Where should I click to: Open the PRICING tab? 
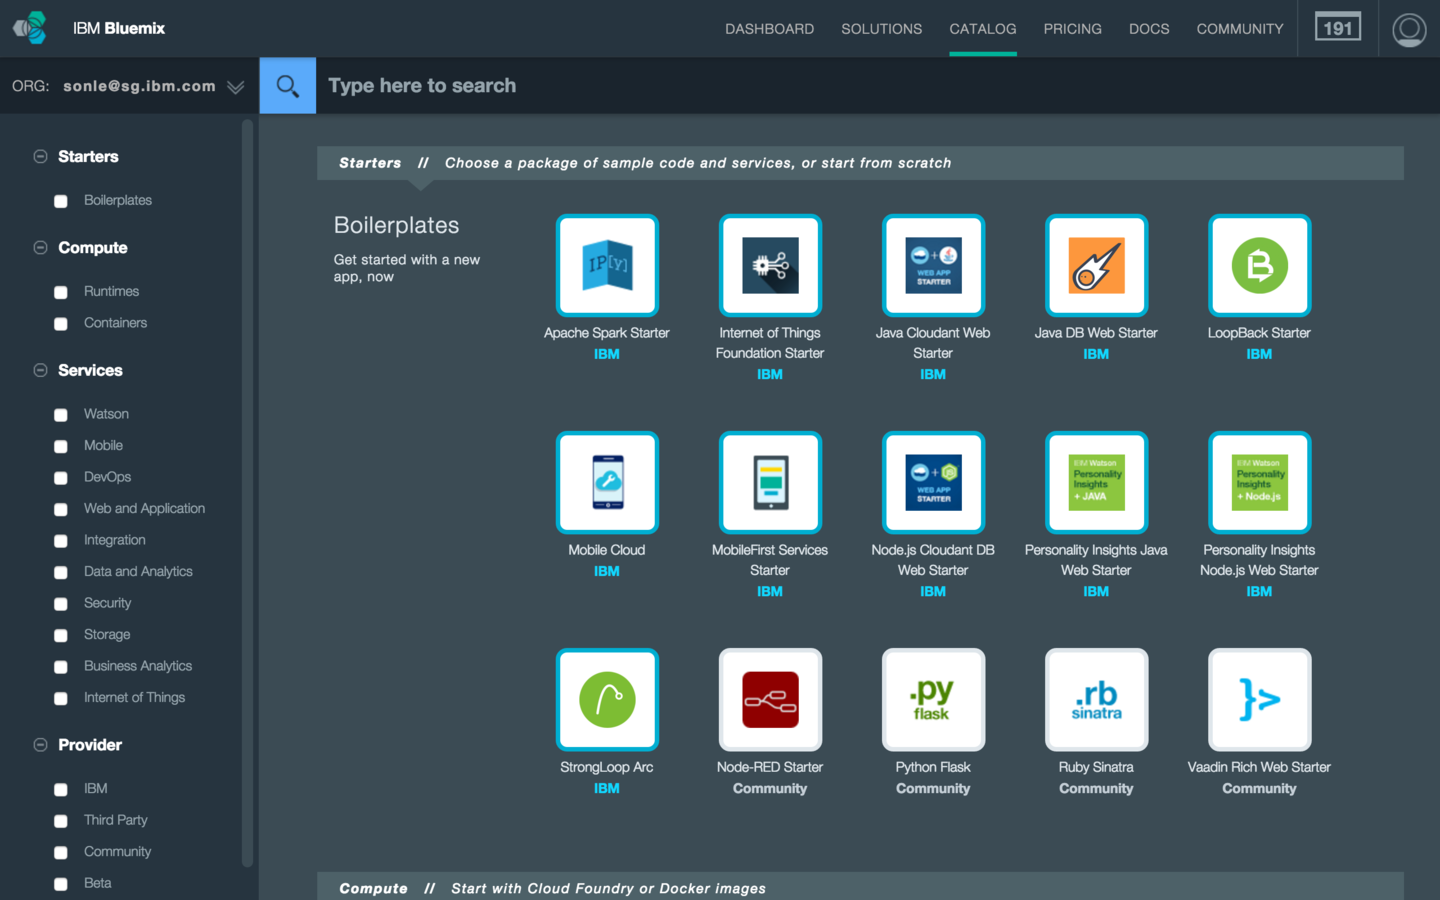coord(1073,29)
